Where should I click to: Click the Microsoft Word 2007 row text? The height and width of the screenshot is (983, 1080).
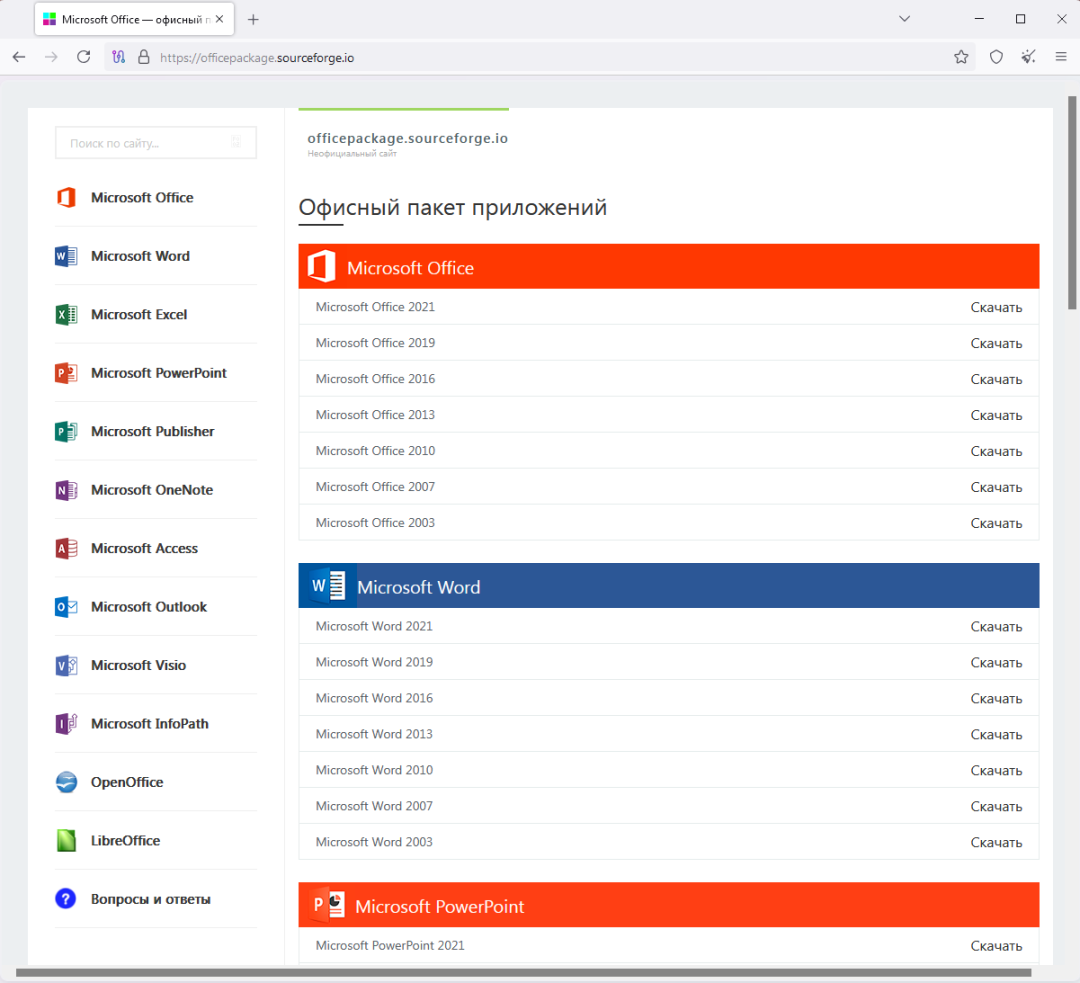374,806
